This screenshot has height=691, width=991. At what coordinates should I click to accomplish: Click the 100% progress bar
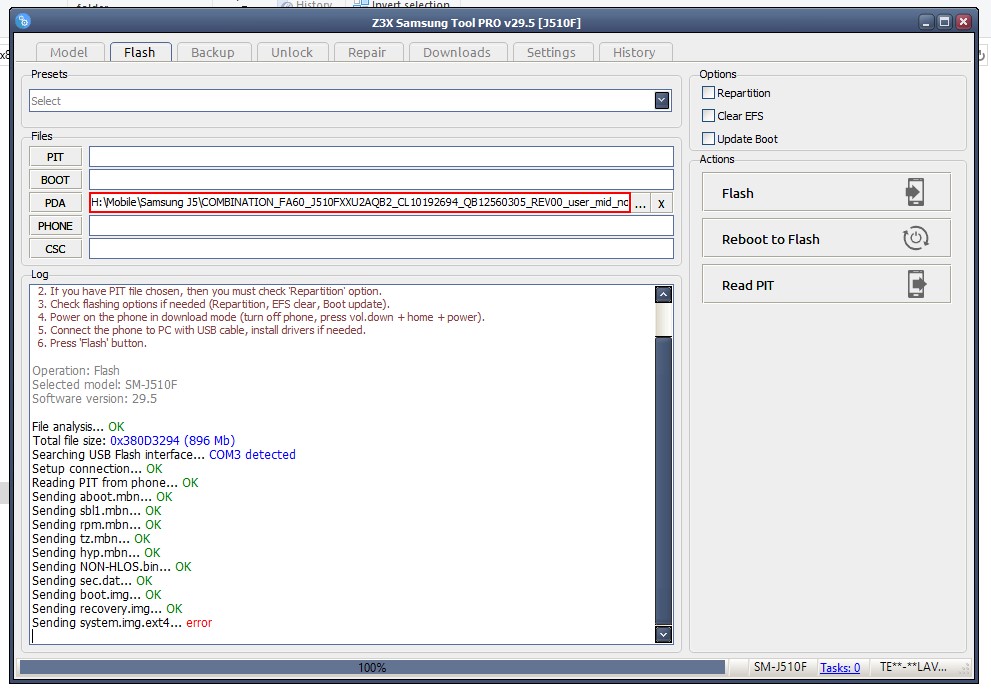pyautogui.click(x=372, y=667)
